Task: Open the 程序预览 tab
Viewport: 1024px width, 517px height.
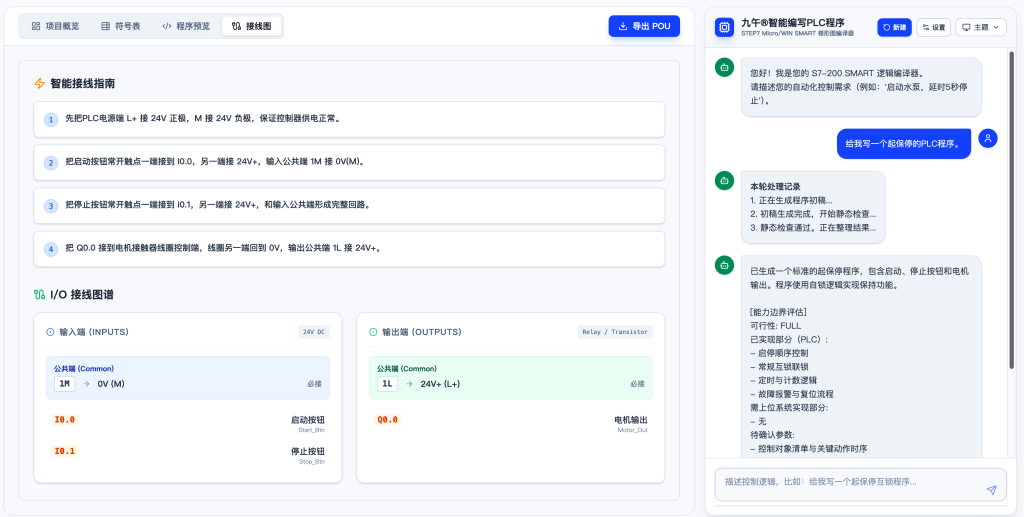Action: pyautogui.click(x=186, y=26)
